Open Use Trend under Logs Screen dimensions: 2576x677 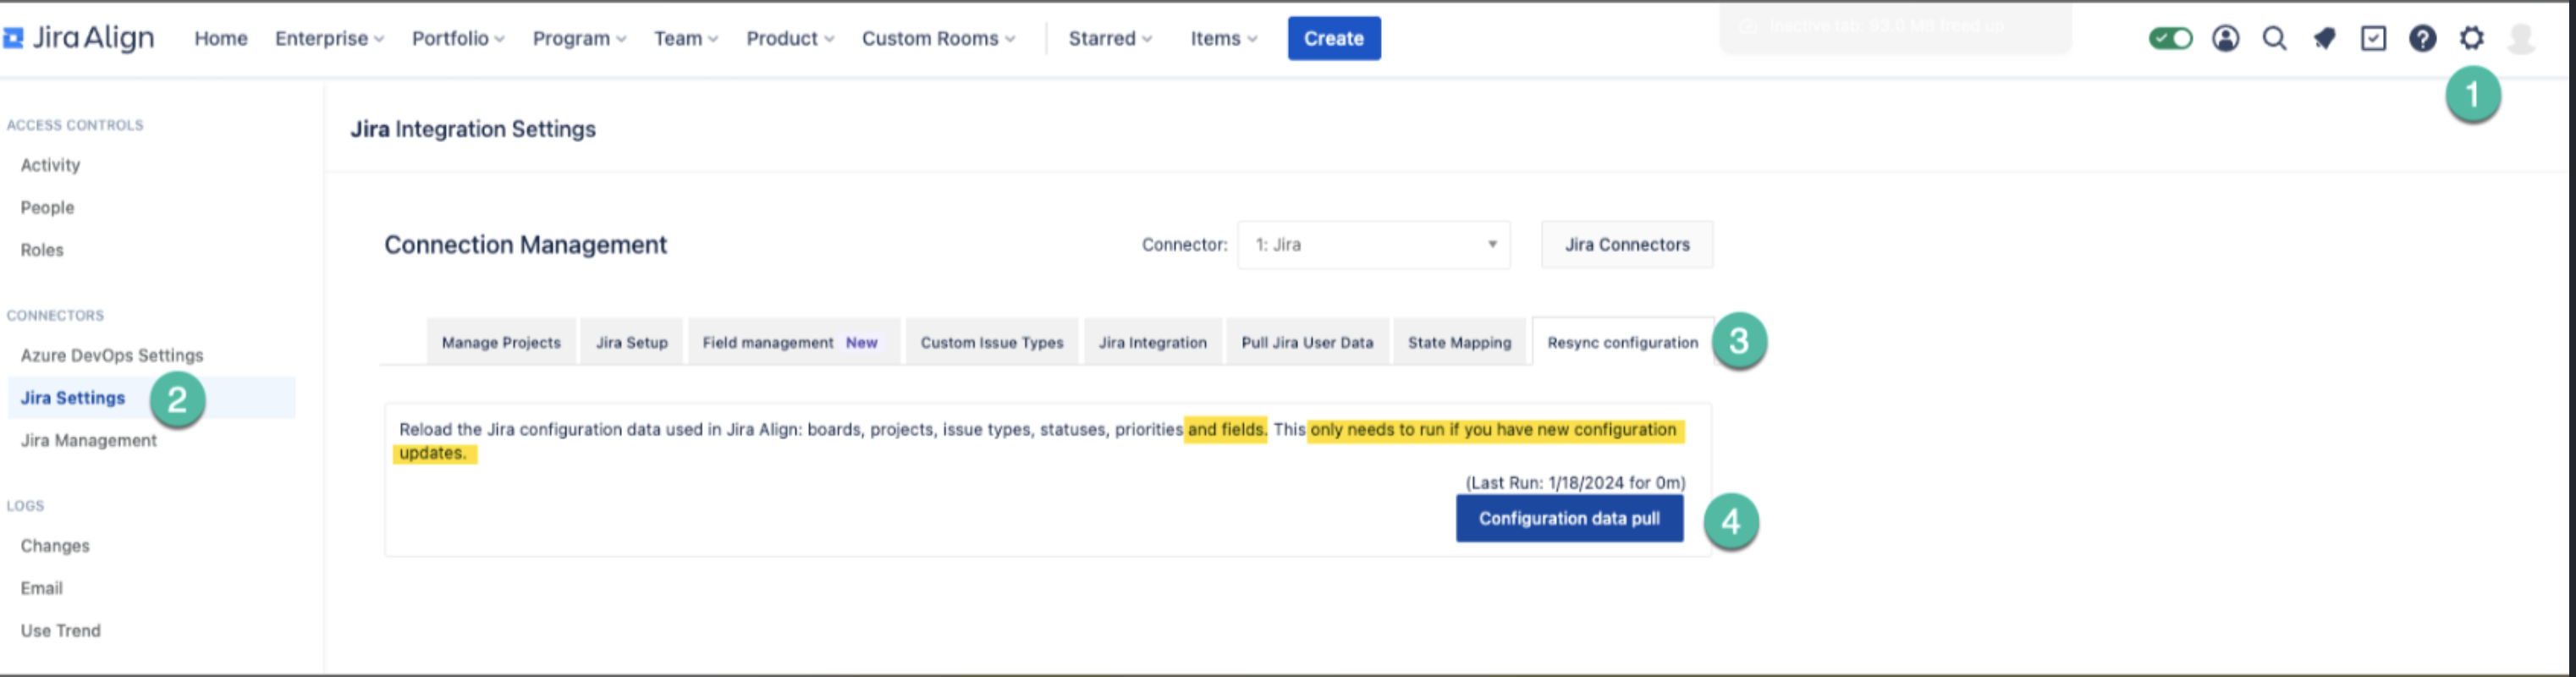click(61, 631)
